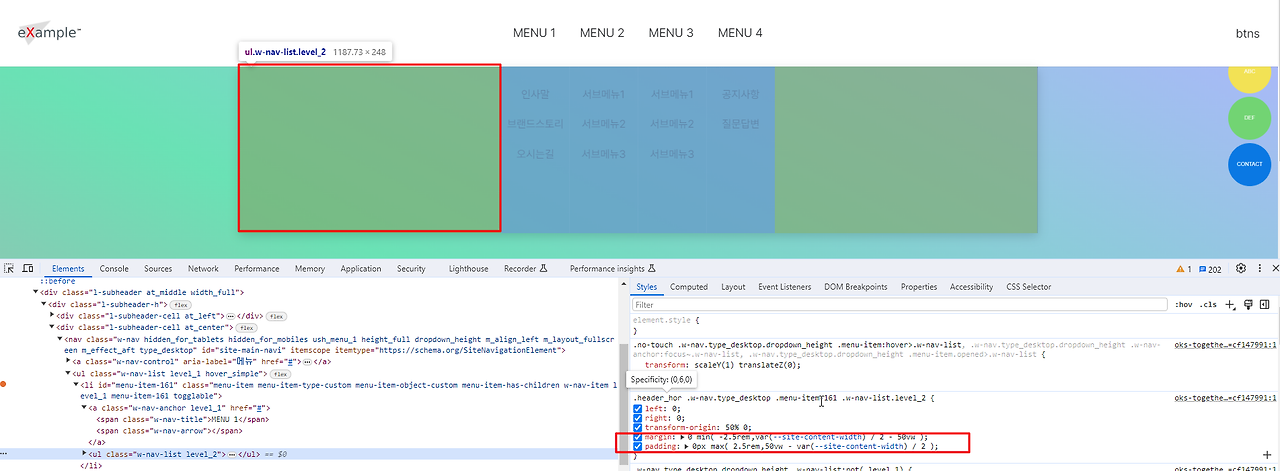Expand the l-subheader-cell at_left div node

pyautogui.click(x=54, y=315)
